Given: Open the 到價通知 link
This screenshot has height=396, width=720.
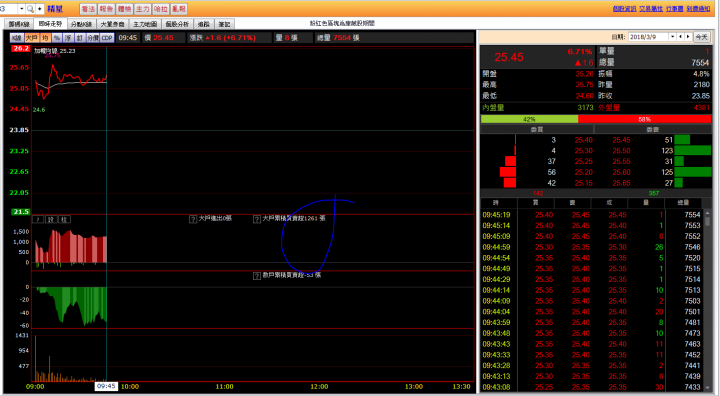Looking at the screenshot, I should [698, 9].
